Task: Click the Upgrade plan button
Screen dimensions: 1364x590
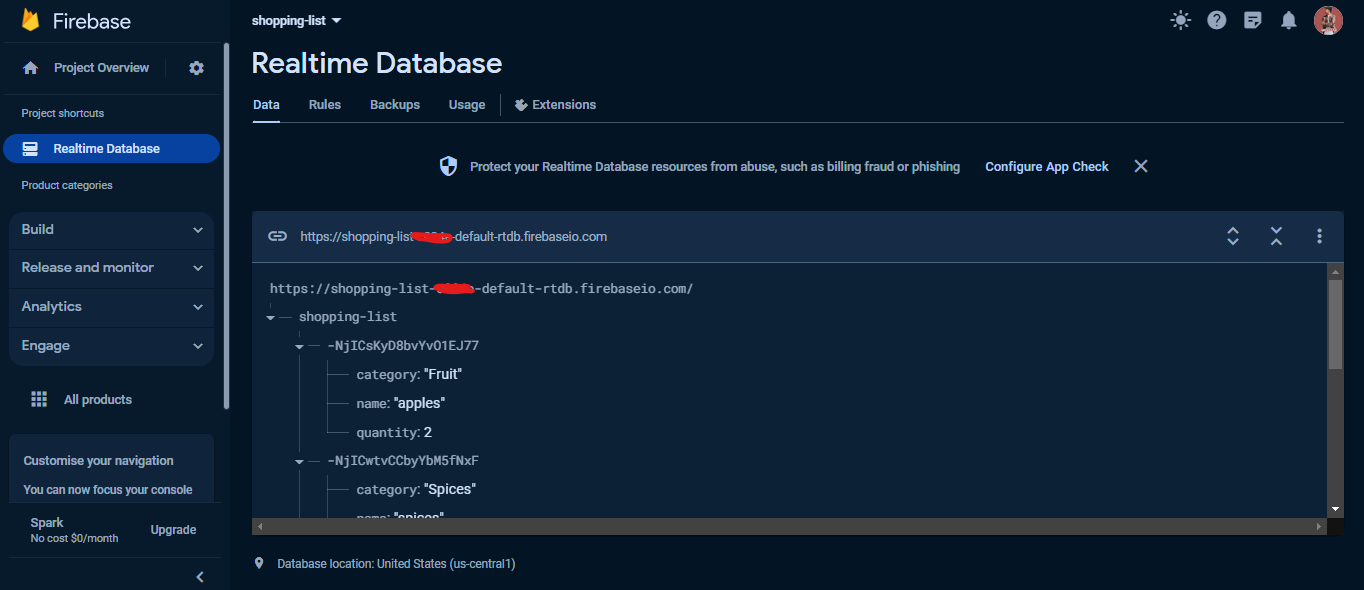Action: click(173, 530)
